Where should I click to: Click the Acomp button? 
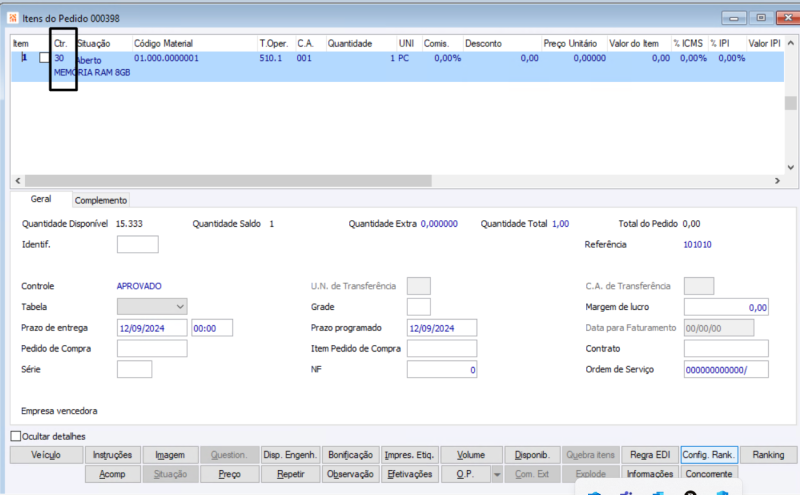[x=112, y=474]
